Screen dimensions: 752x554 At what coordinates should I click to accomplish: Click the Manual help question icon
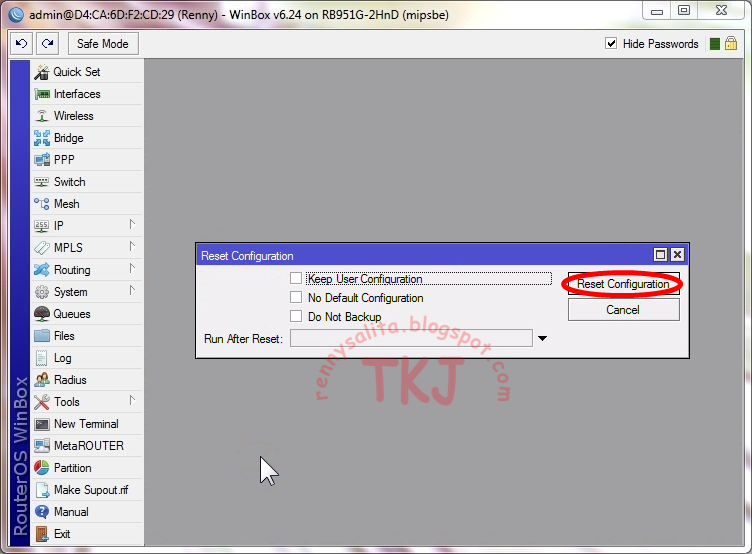(42, 512)
